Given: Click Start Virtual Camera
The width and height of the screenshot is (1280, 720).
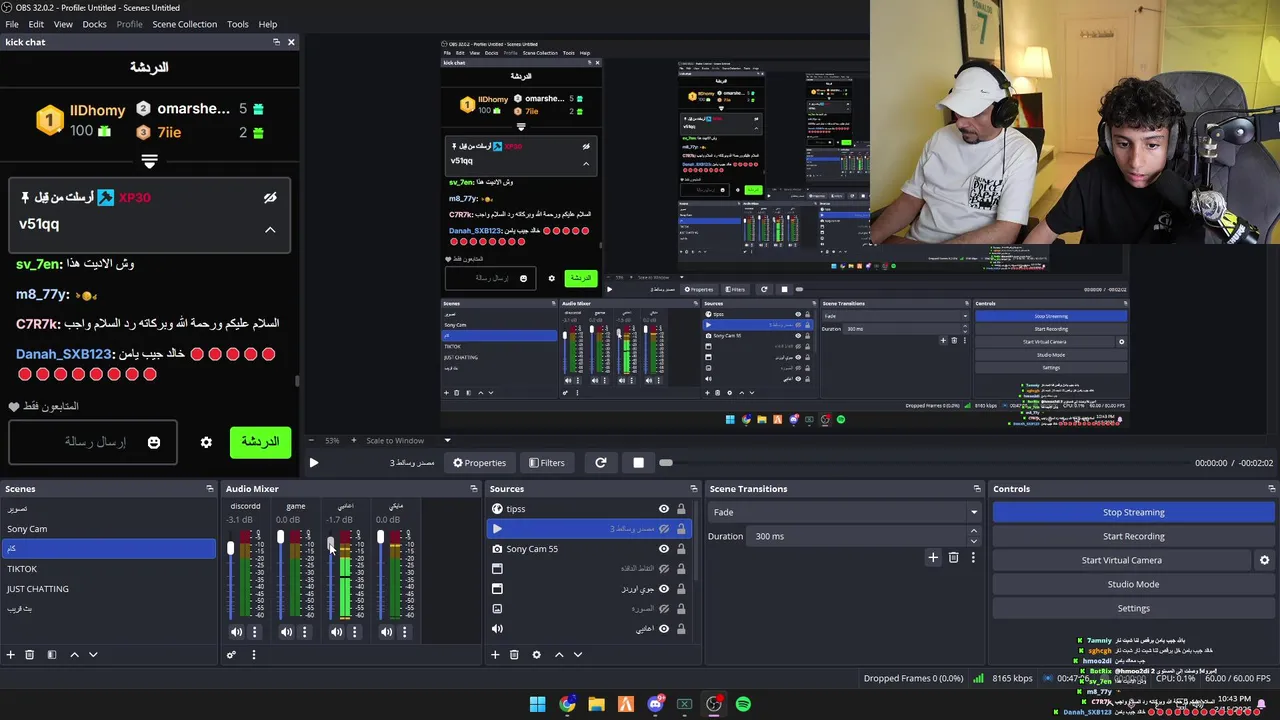Looking at the screenshot, I should point(1121,560).
